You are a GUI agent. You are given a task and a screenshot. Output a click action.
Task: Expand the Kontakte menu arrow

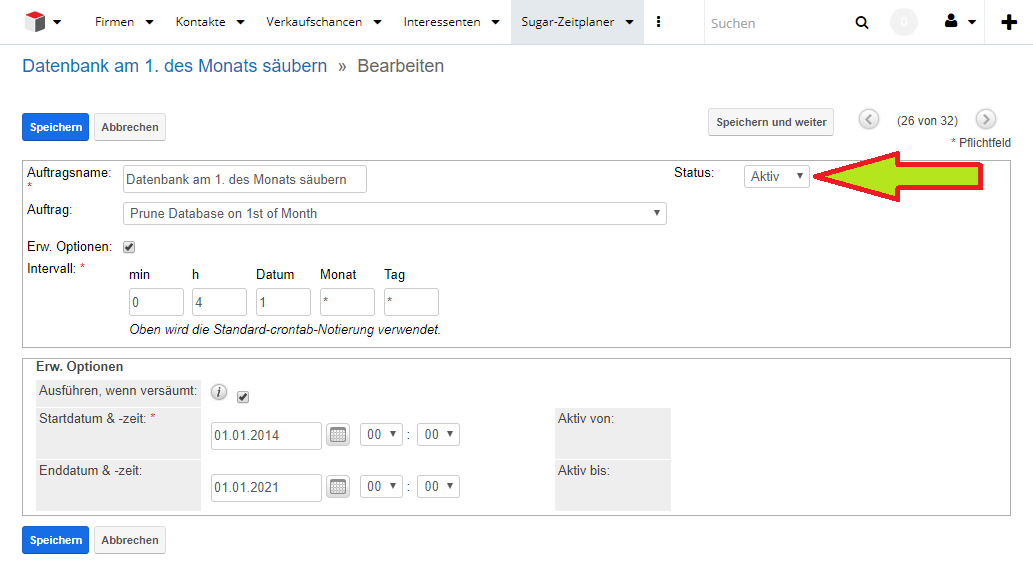pos(240,22)
